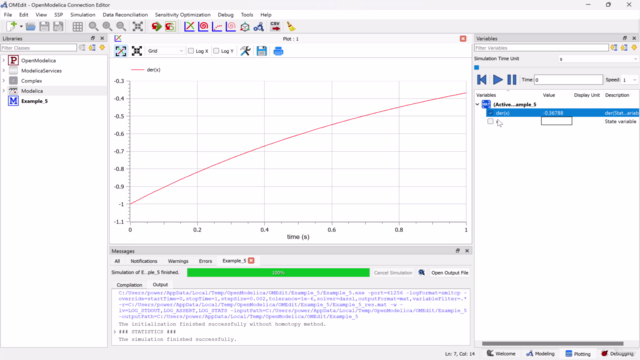Click the Save As toolbar icon
Image resolution: width=640 pixels, height=360 pixels.
click(x=58, y=27)
